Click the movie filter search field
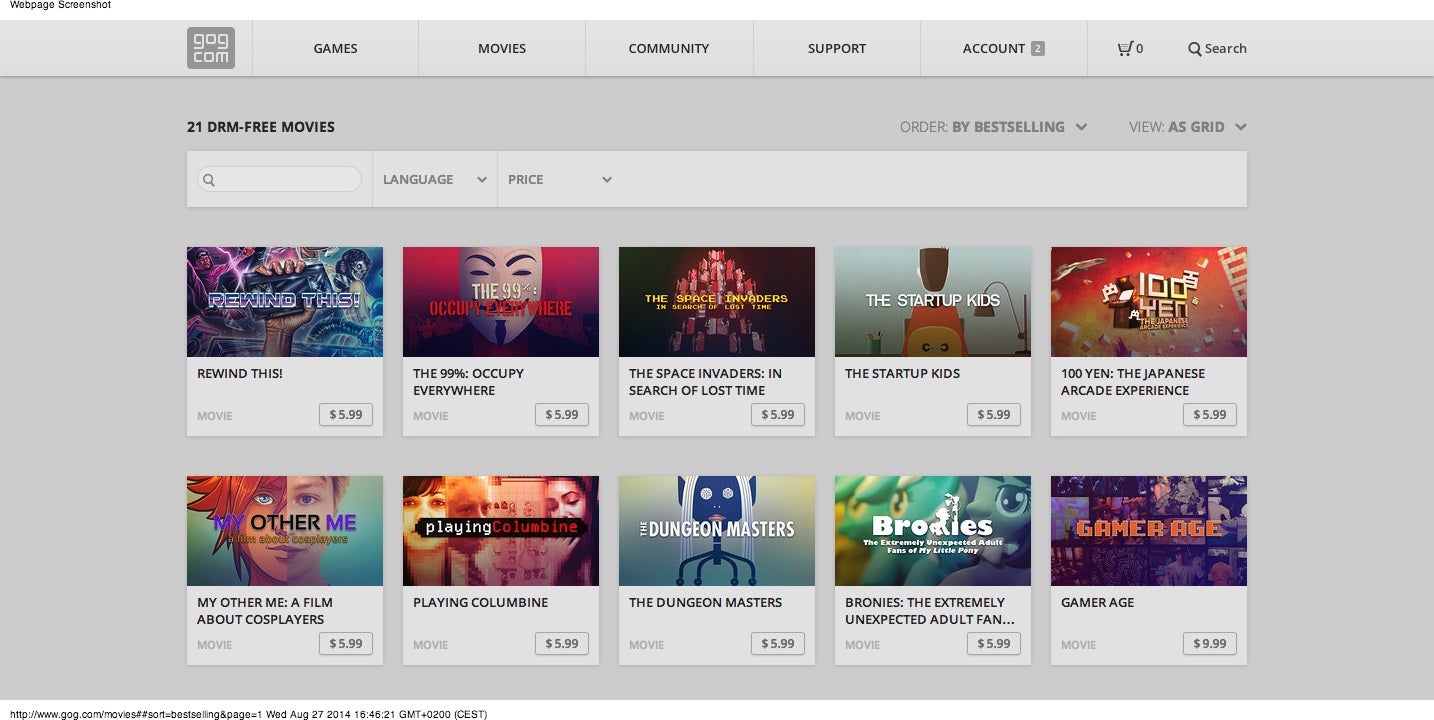This screenshot has width=1434, height=720. click(279, 179)
